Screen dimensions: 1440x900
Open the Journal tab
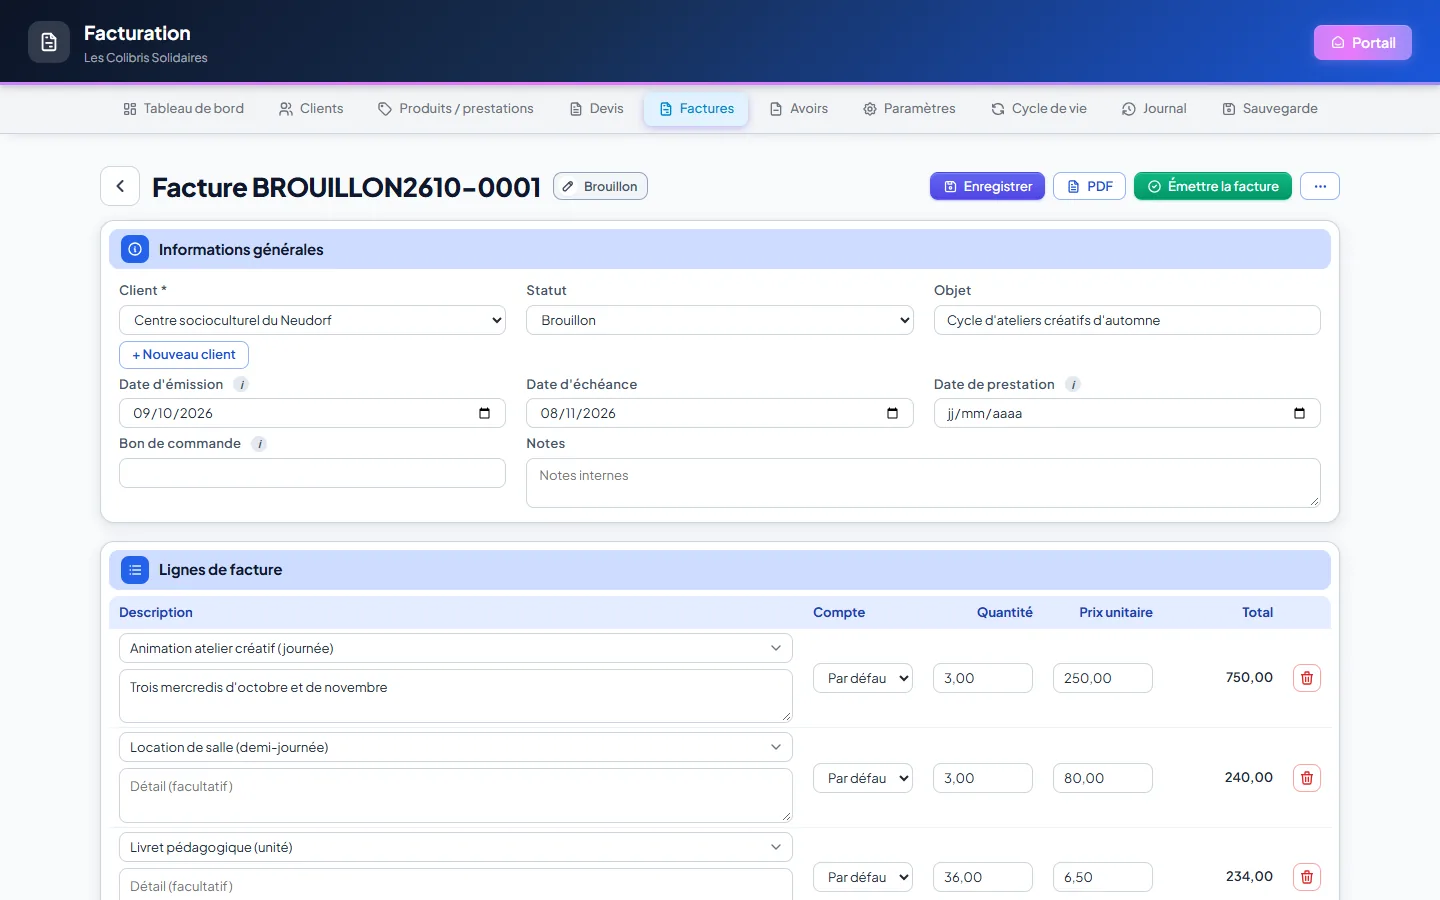(x=1154, y=109)
